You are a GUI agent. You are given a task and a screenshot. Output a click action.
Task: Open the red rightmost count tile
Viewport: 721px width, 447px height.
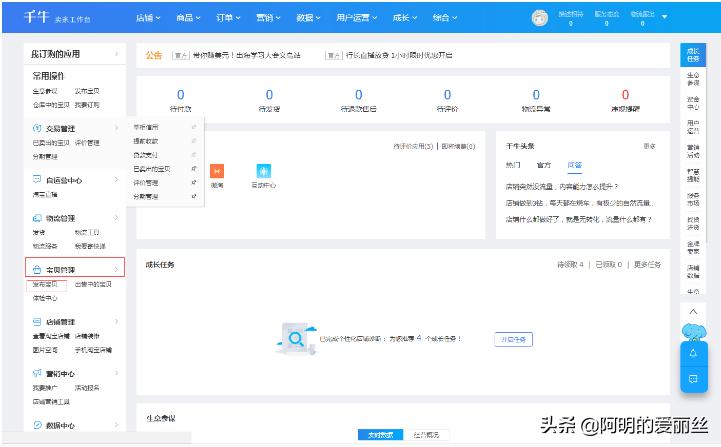[x=625, y=100]
